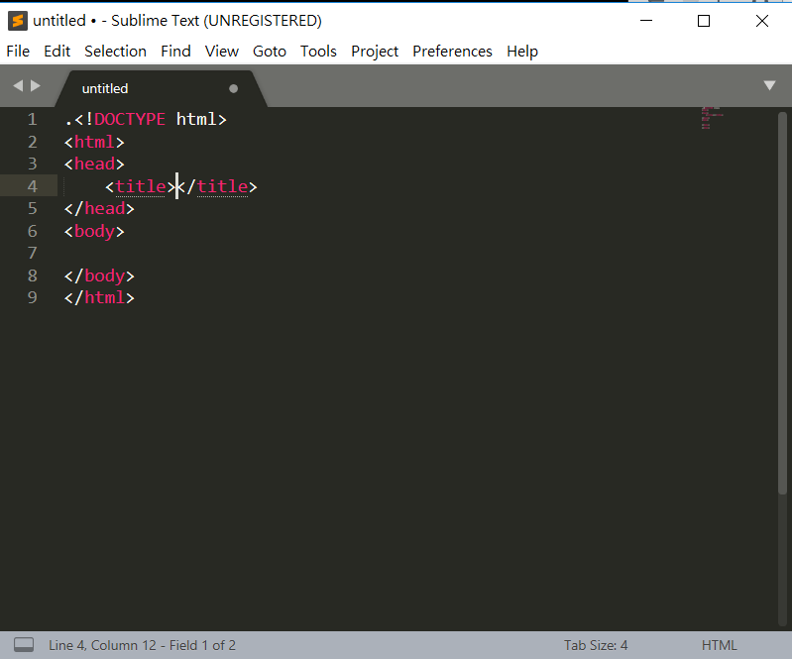Click line number 1 in the gutter
Screen dimensions: 792x659
(32, 119)
